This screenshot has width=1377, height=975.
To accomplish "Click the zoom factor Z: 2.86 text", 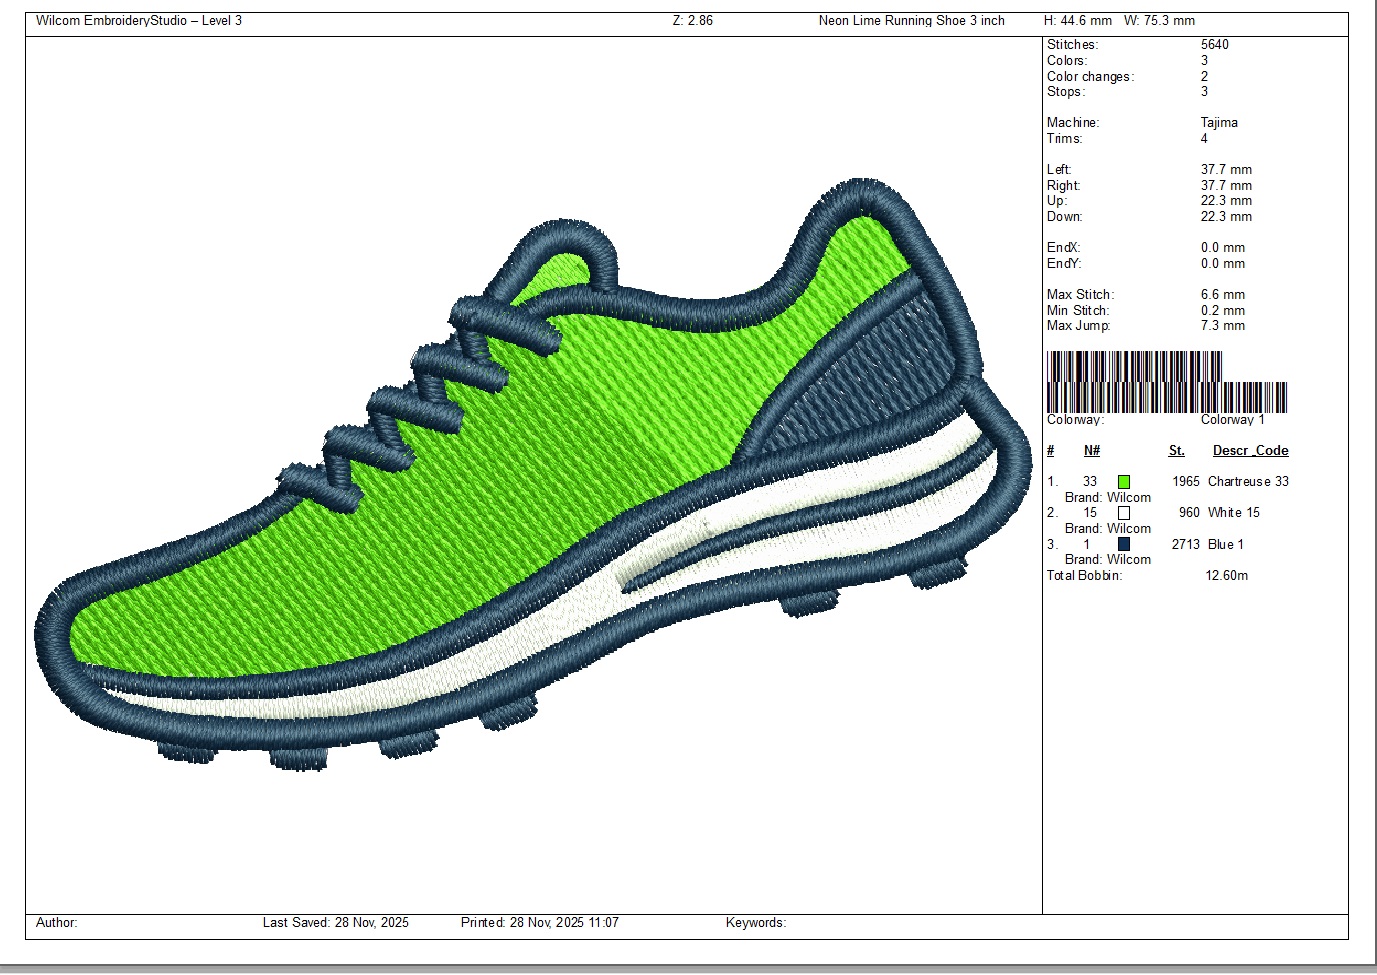I will point(693,21).
